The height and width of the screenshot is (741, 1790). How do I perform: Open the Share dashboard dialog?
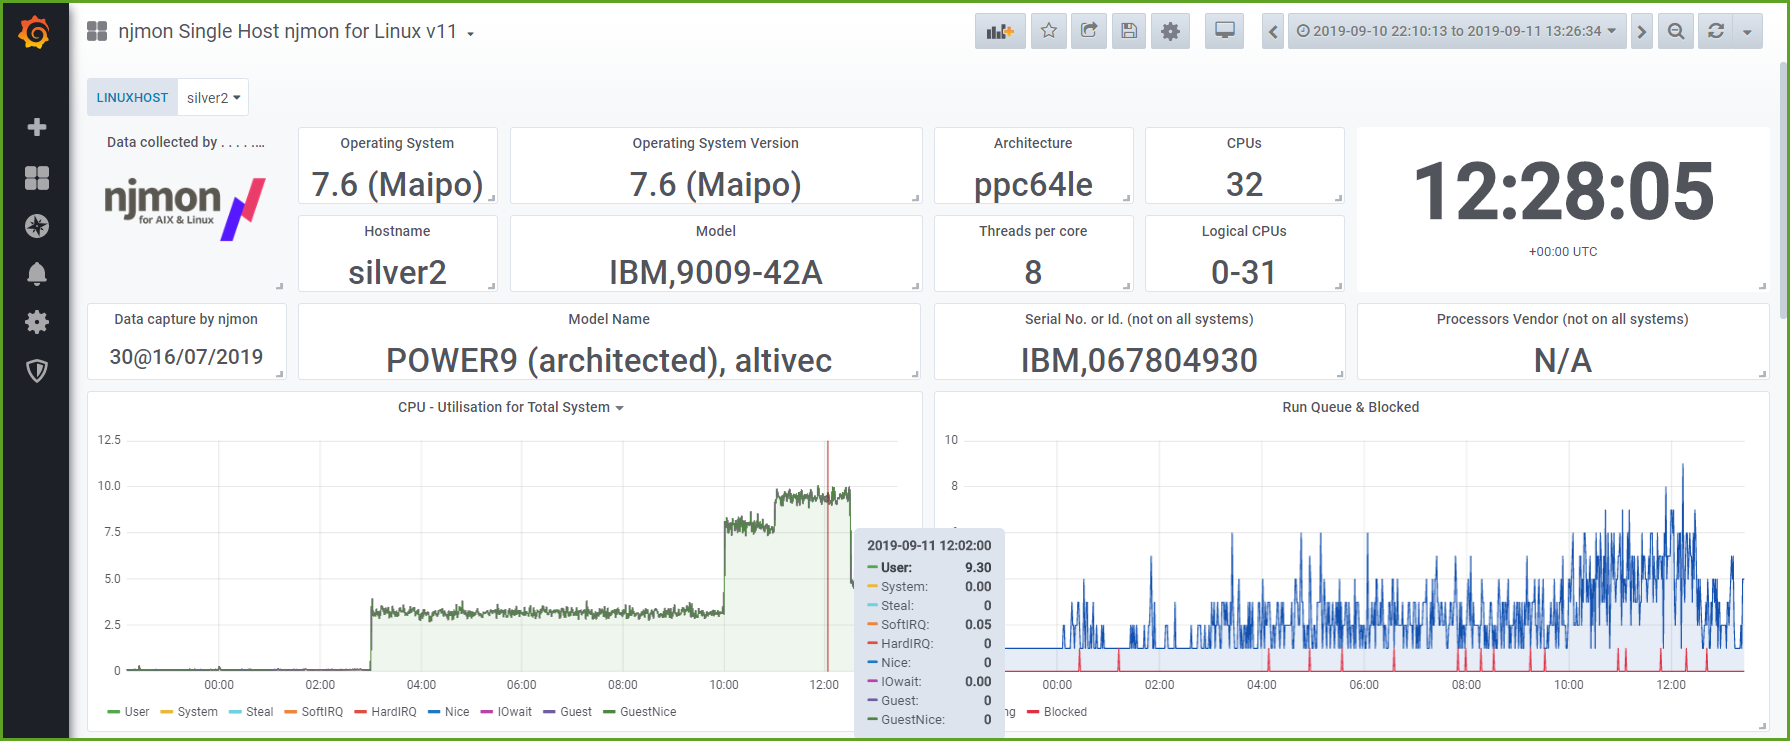tap(1089, 31)
